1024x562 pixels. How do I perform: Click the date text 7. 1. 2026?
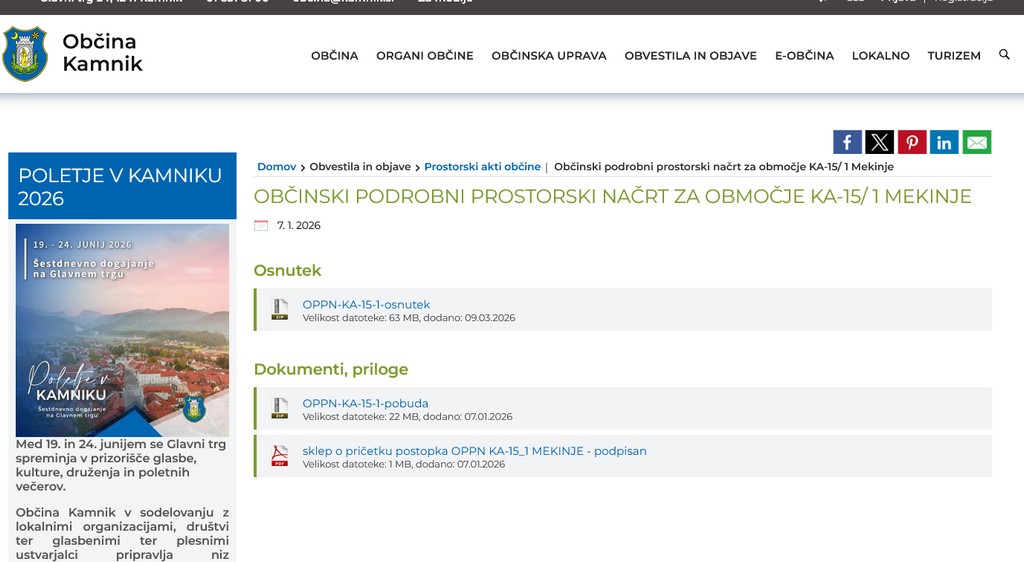[298, 225]
